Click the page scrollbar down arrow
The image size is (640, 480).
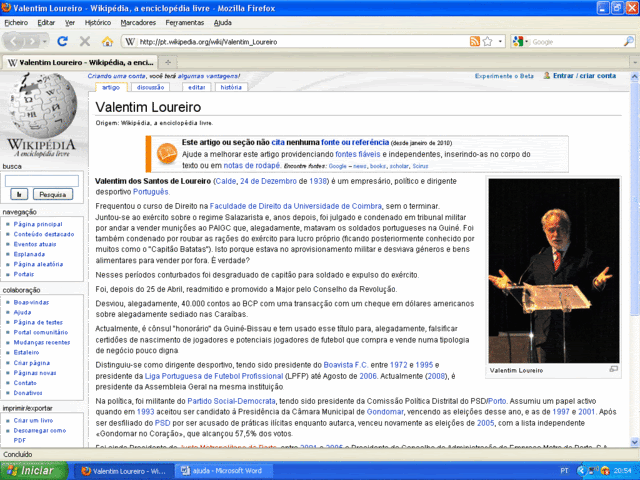(635, 442)
